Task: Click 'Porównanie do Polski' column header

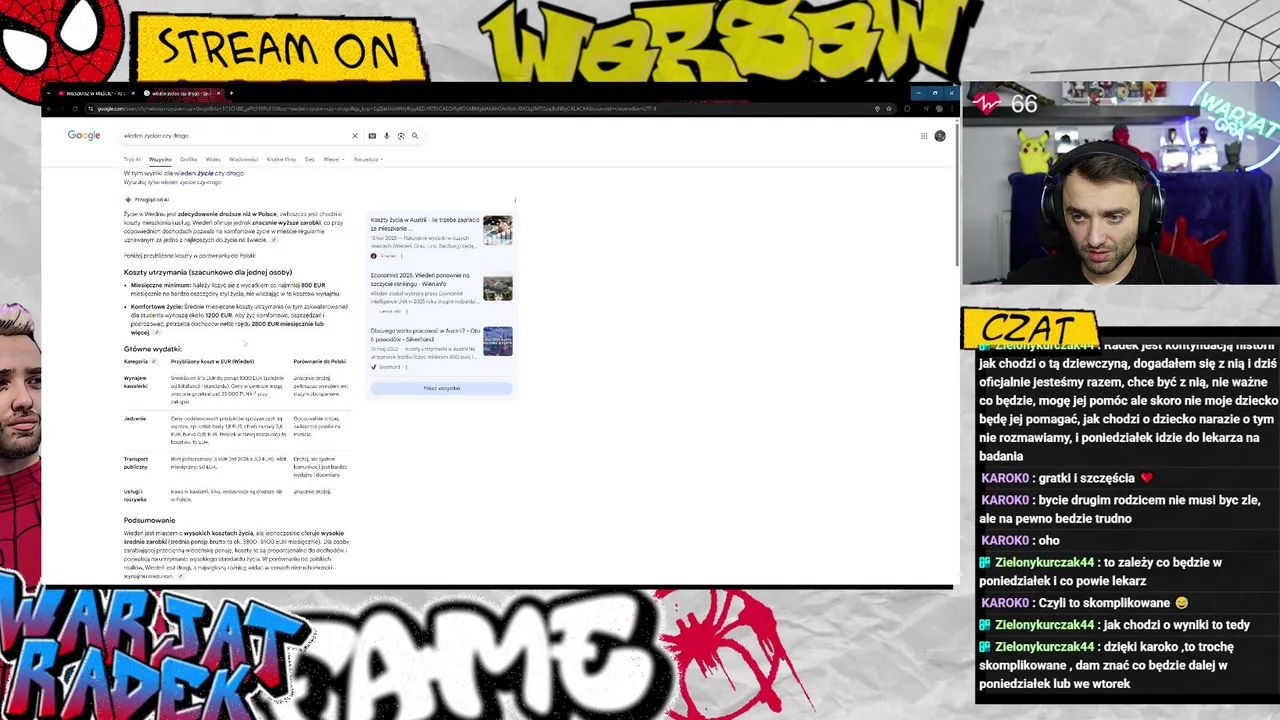Action: 319,361
